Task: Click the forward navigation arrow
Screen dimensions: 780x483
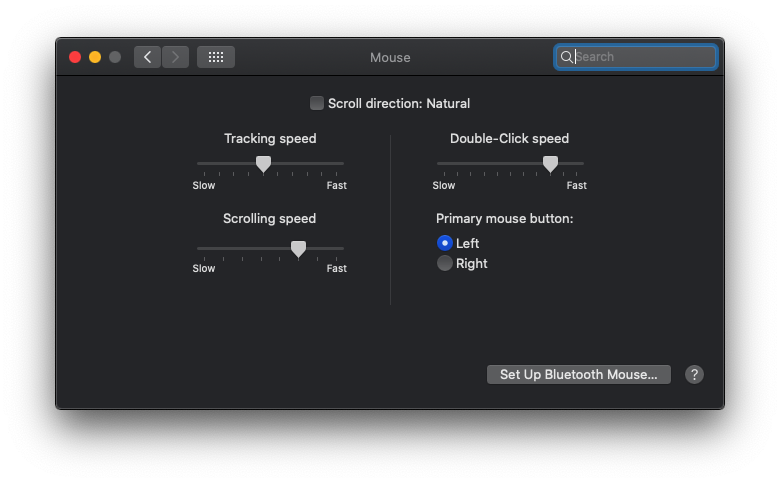Action: 175,57
